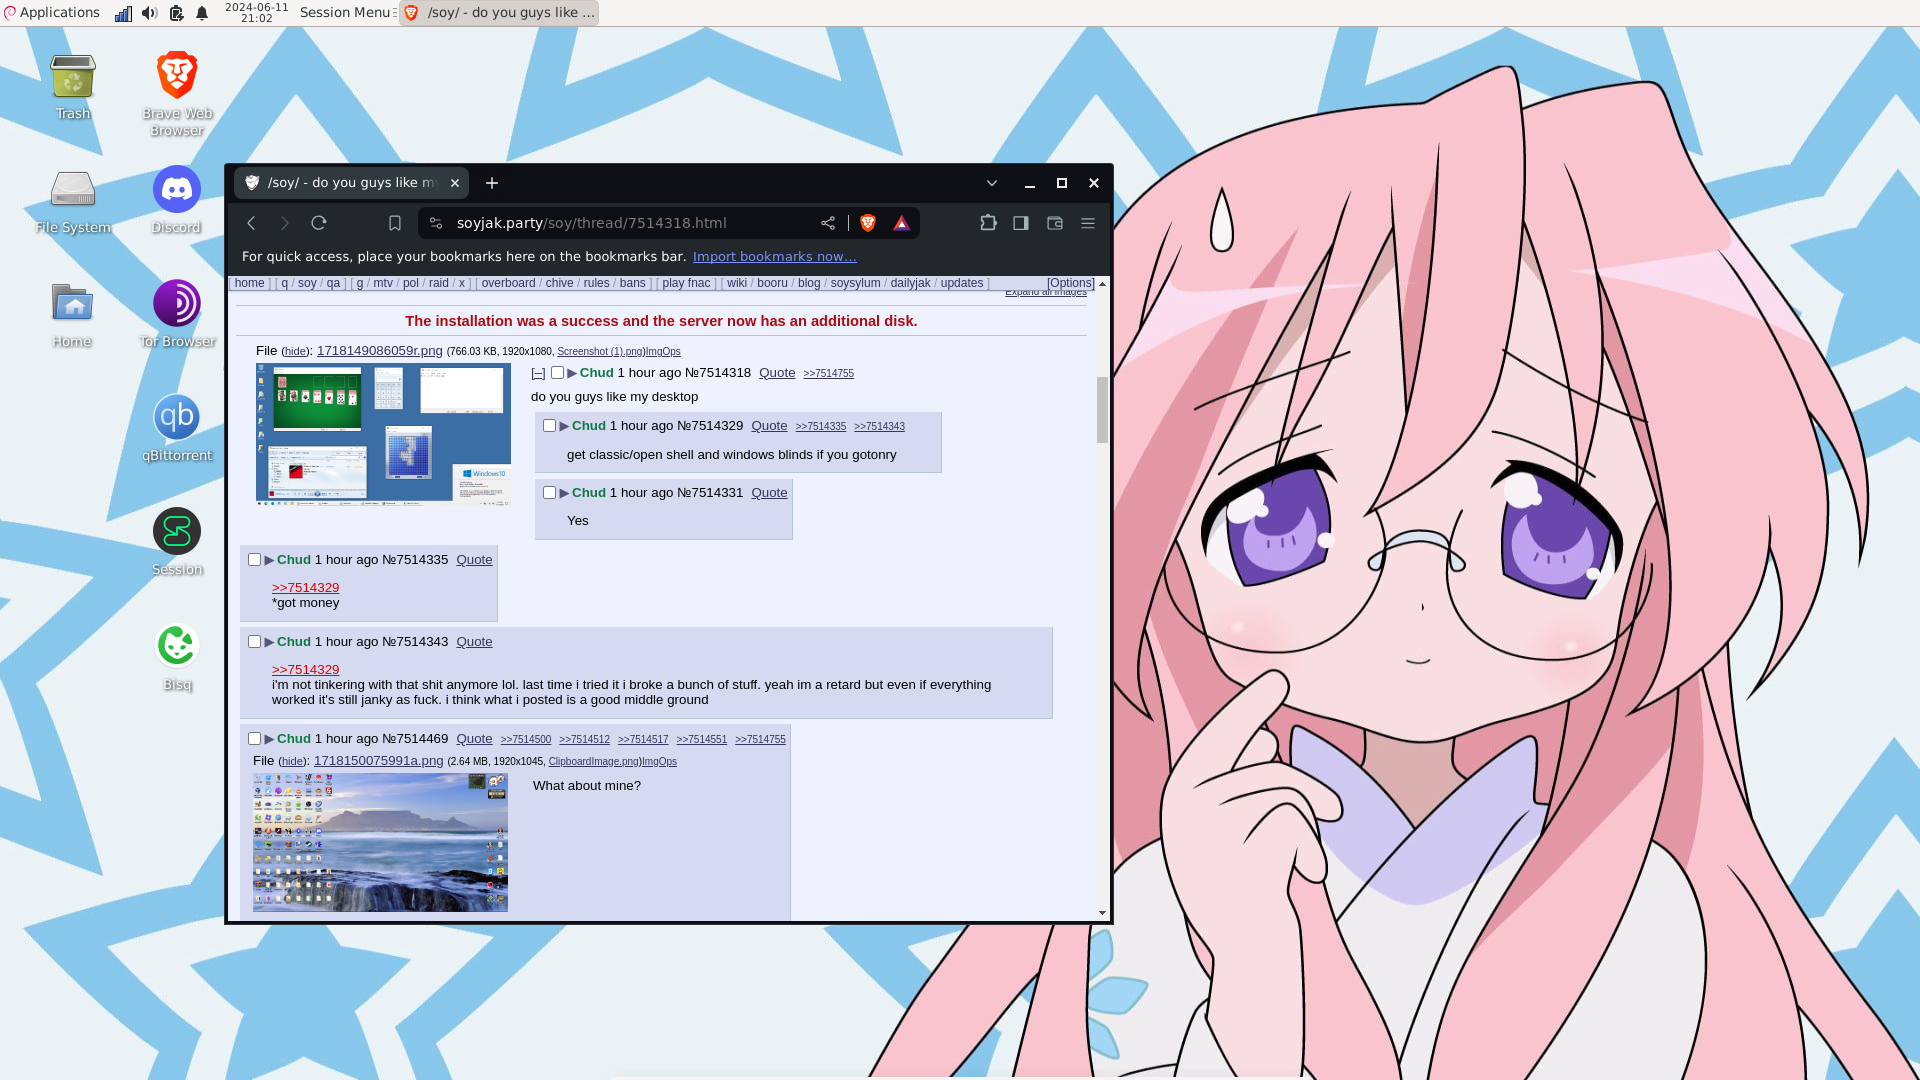Collapse thread with the [–] toggle
1920x1080 pixels.
[538, 374]
